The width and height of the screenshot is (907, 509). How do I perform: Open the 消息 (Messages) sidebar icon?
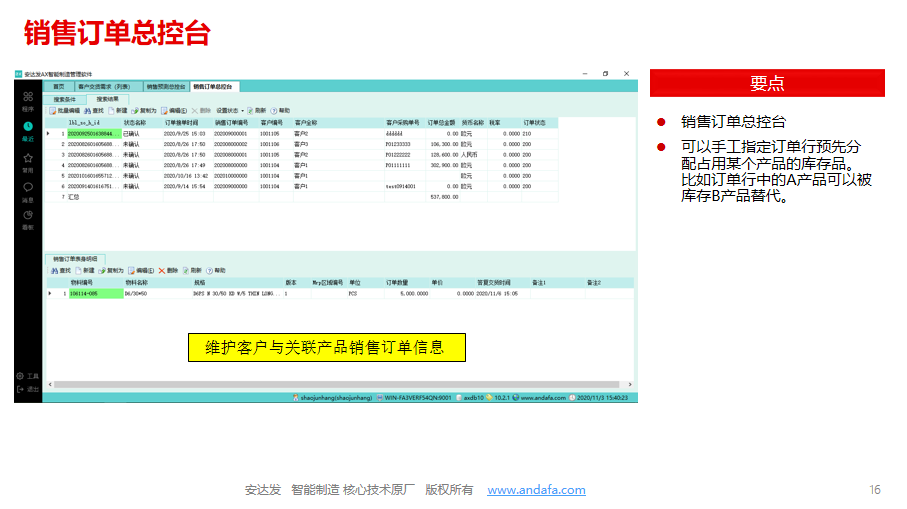(x=28, y=188)
